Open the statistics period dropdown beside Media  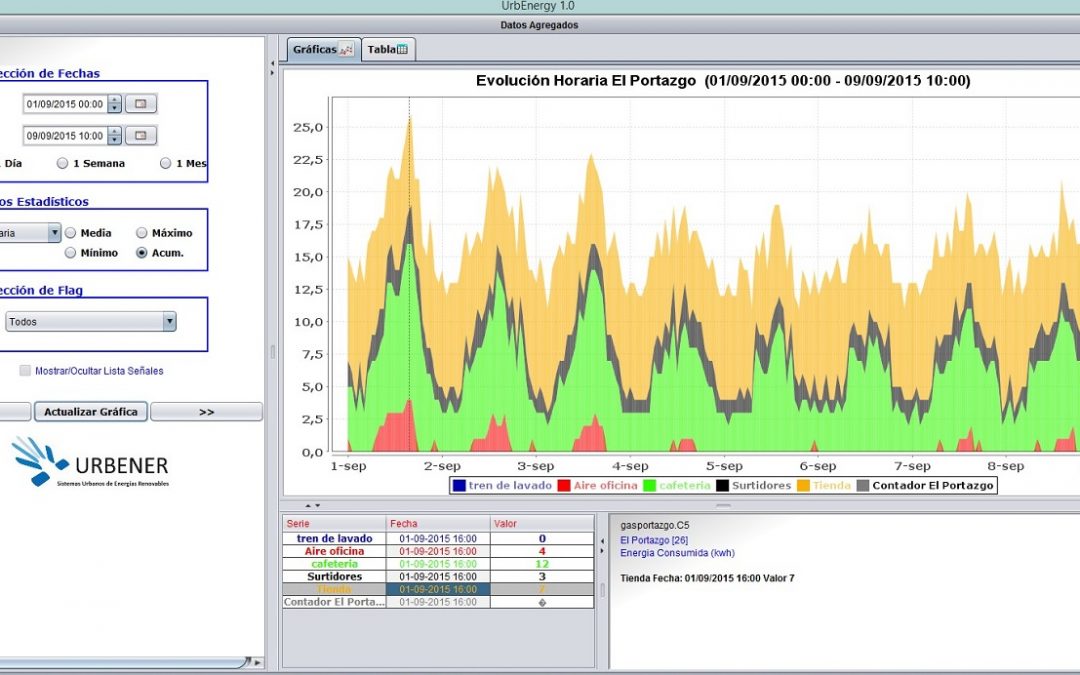point(53,233)
